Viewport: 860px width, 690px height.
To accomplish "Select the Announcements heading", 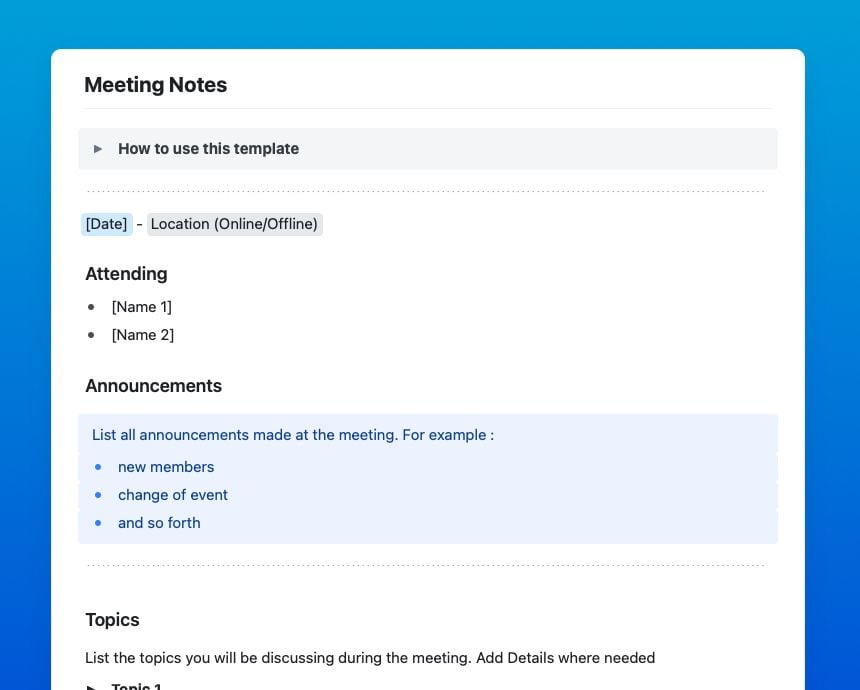I will pyautogui.click(x=153, y=385).
